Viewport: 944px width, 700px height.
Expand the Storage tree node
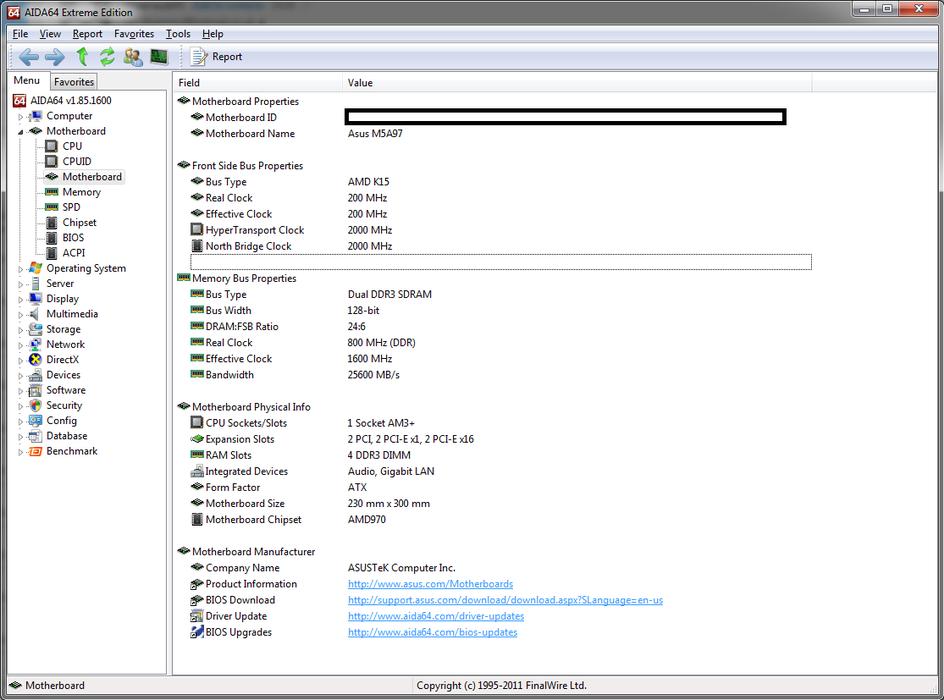pos(19,330)
